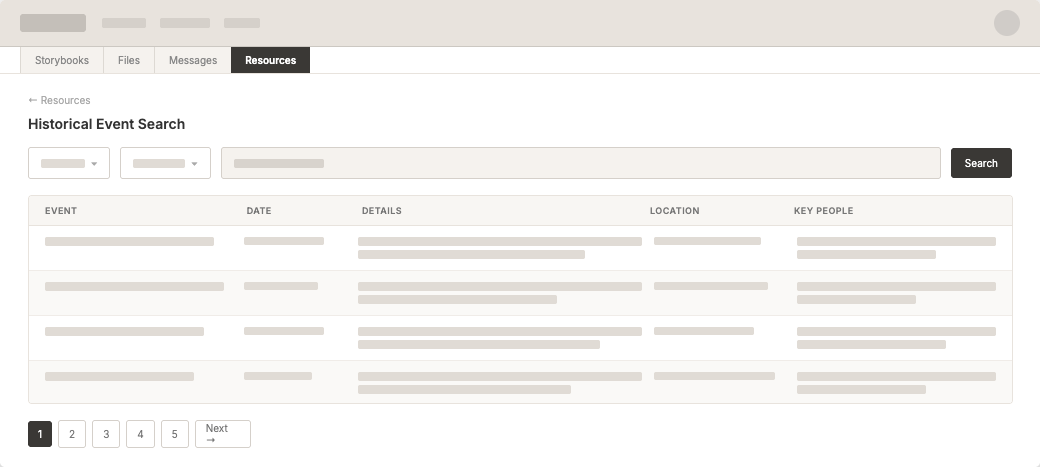Go back via the ← Resources link
This screenshot has width=1040, height=467.
pos(59,100)
